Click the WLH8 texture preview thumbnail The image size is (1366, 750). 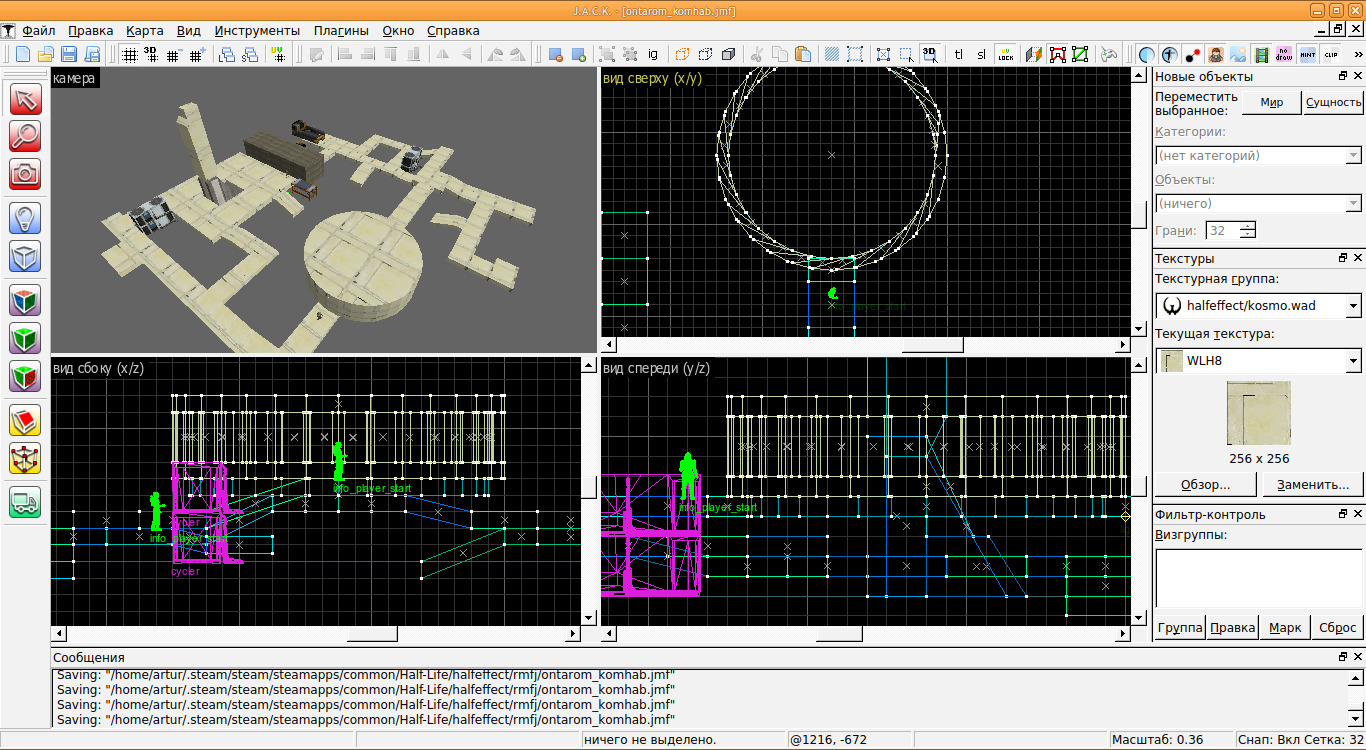(1258, 412)
